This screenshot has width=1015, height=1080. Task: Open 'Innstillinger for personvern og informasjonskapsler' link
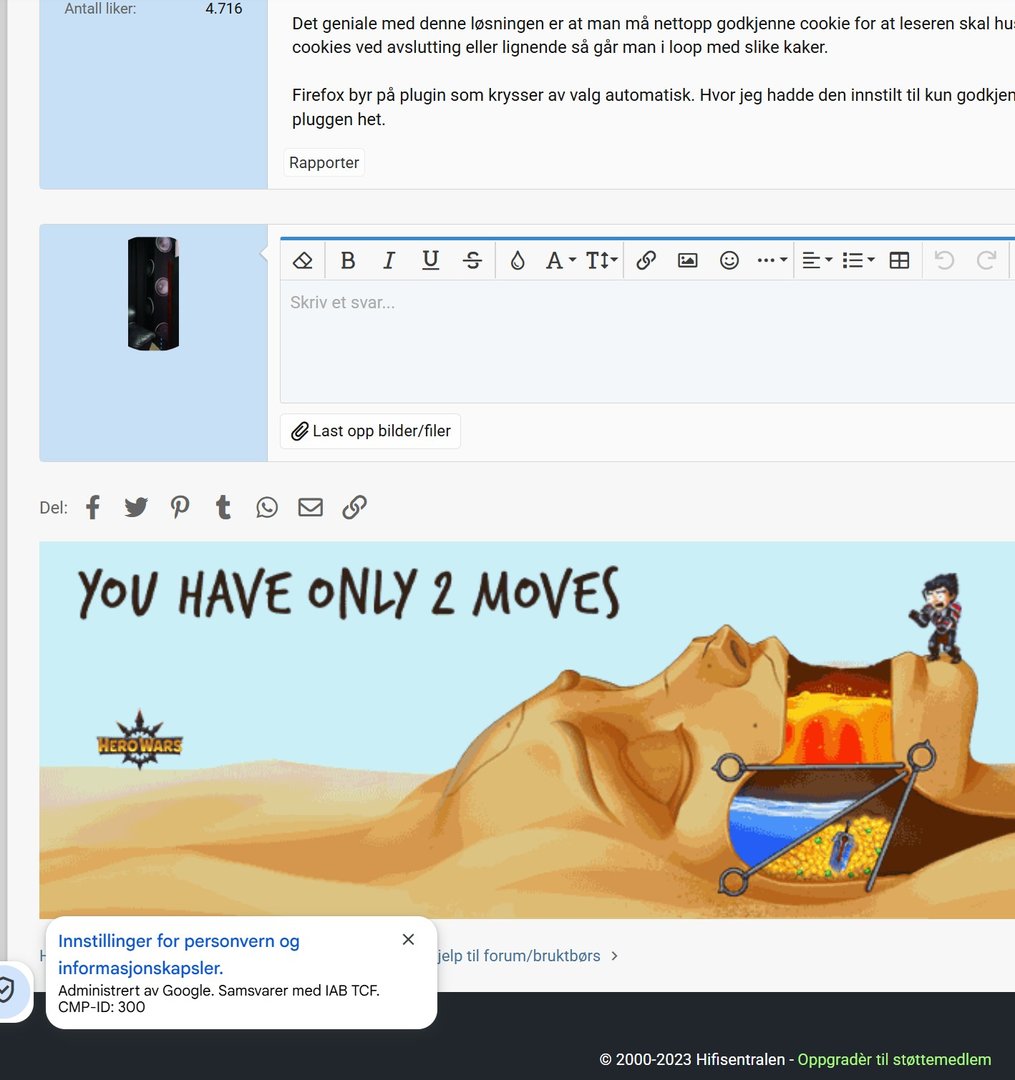(179, 954)
